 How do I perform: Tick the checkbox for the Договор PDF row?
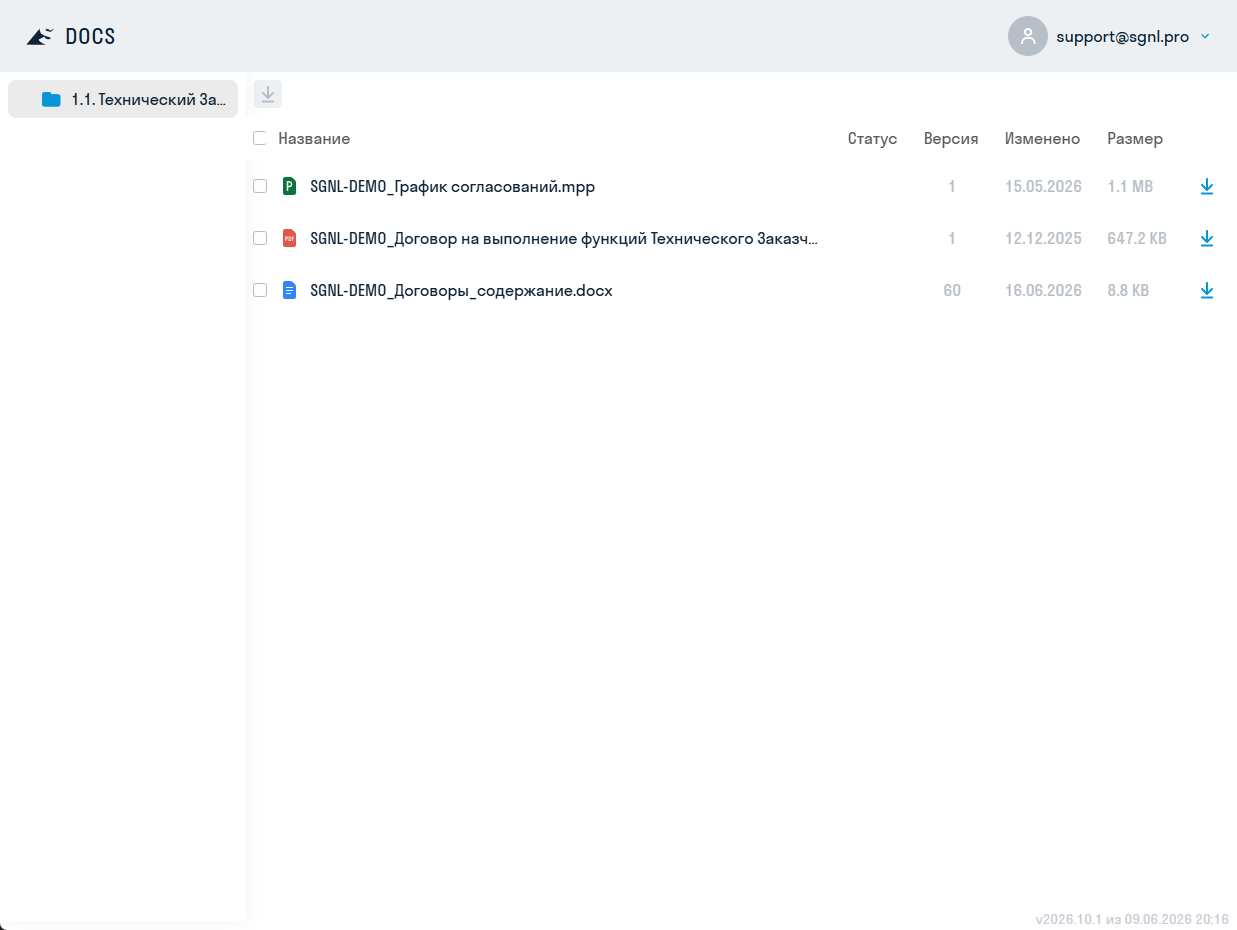pyautogui.click(x=260, y=238)
